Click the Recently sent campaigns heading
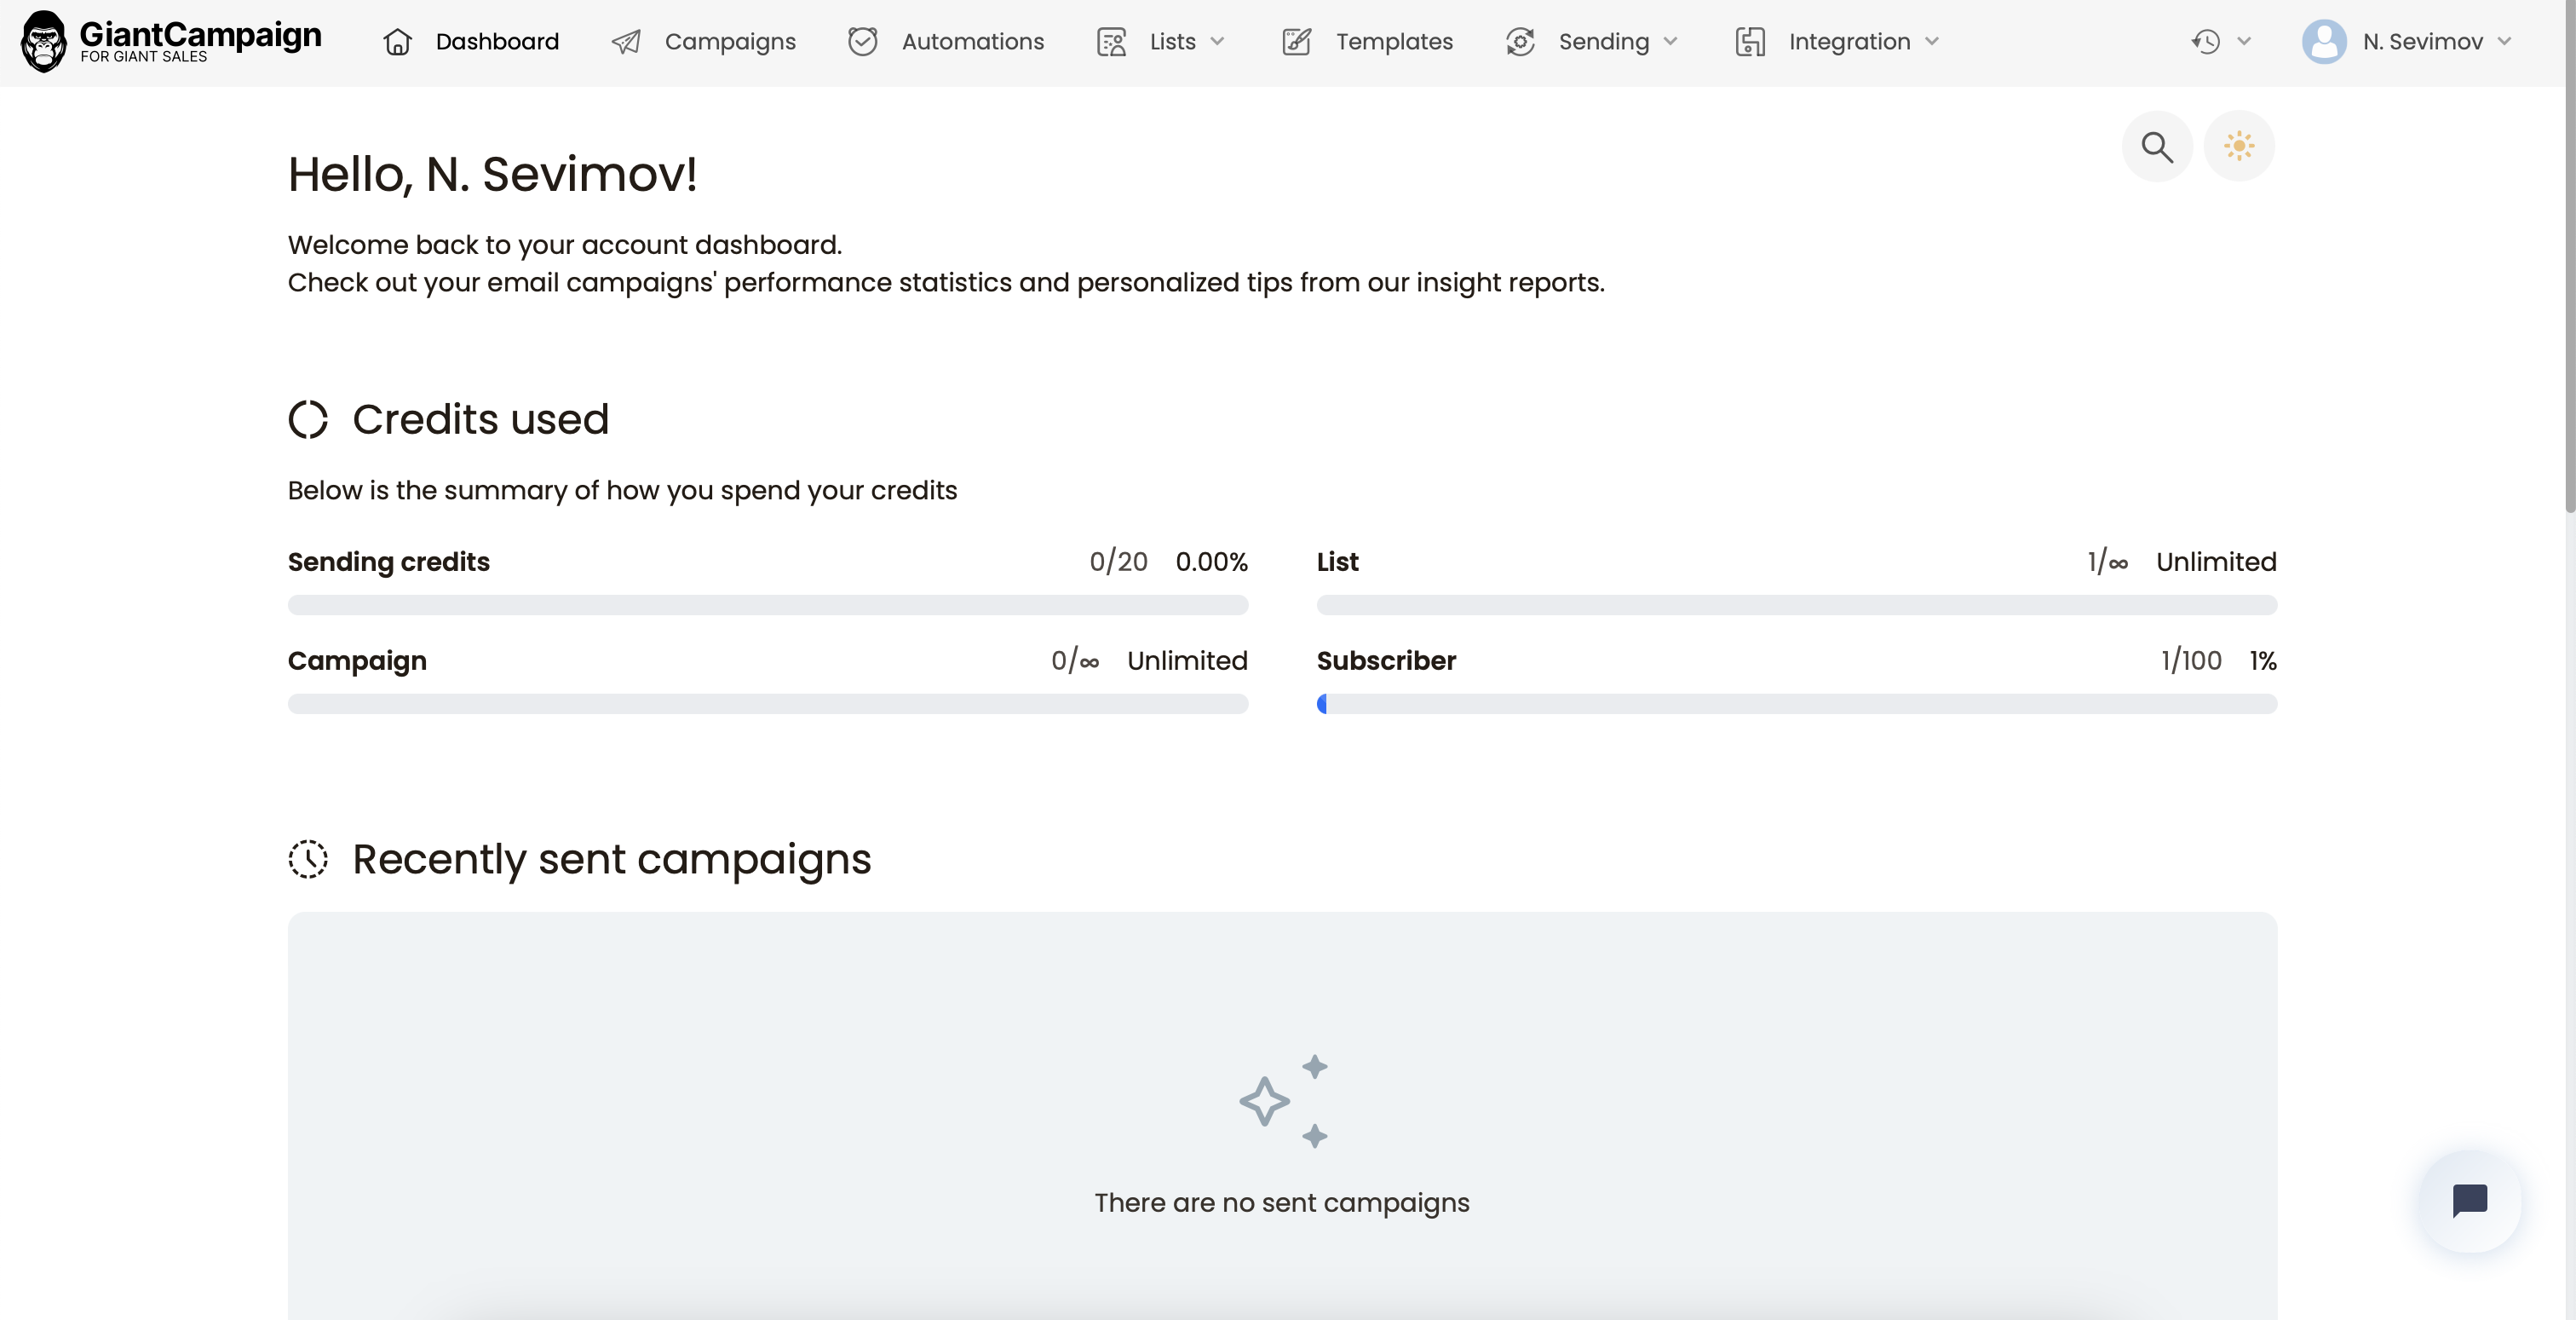 612,860
